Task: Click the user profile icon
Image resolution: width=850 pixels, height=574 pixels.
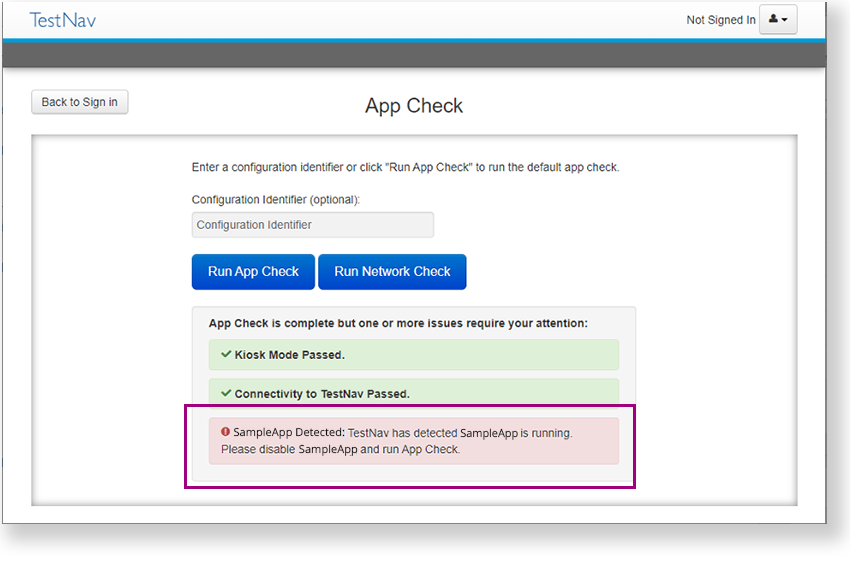Action: pyautogui.click(x=773, y=20)
